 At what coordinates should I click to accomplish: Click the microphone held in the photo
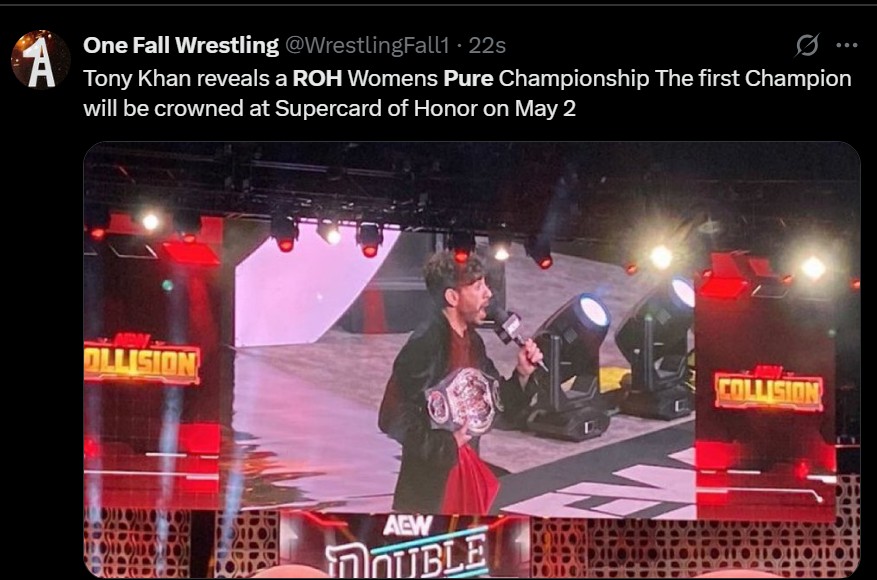click(512, 331)
